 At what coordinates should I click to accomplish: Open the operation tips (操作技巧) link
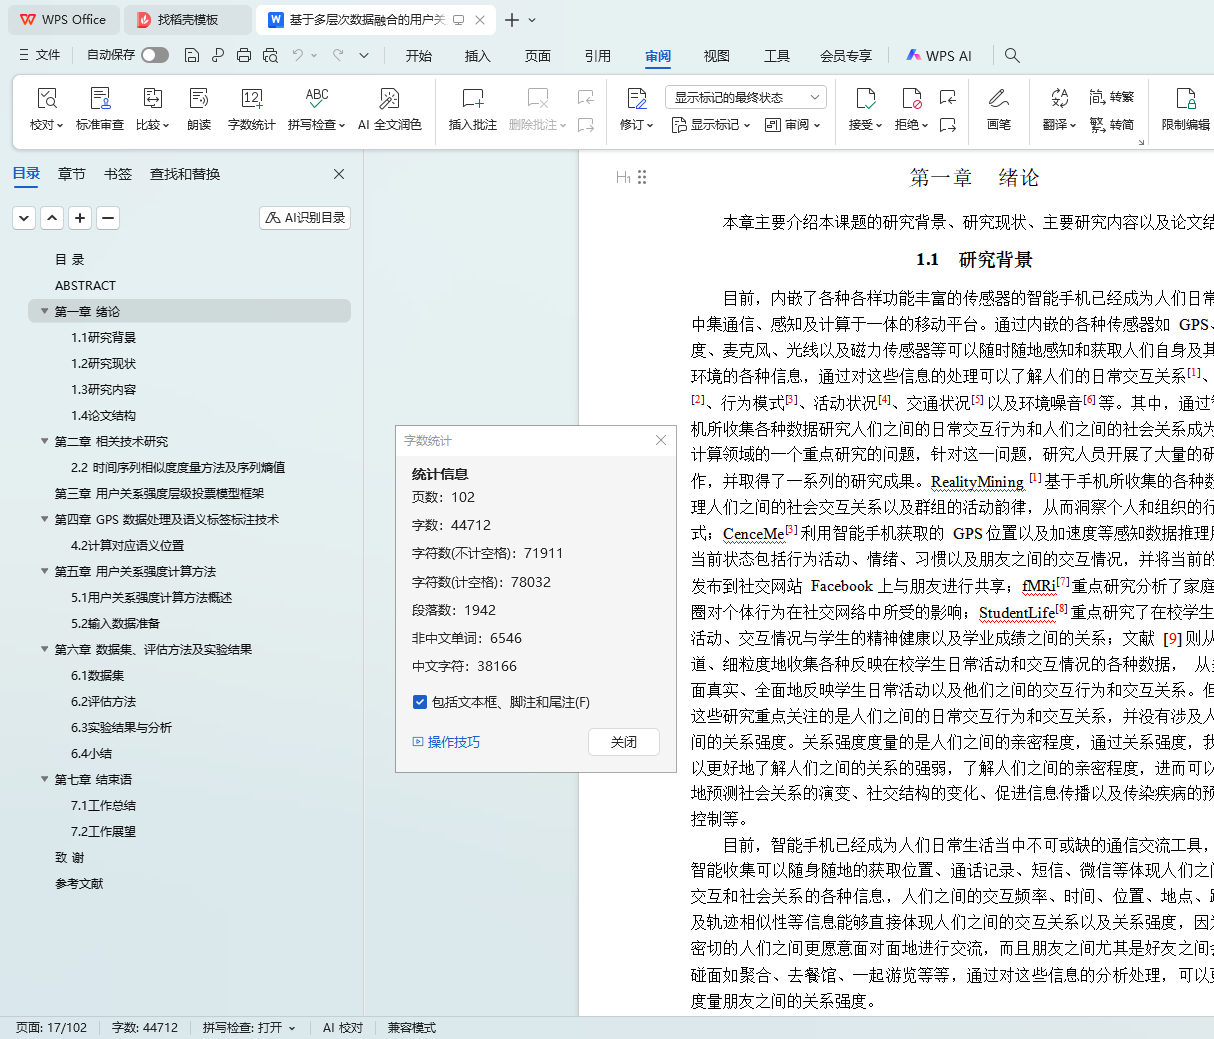(x=453, y=742)
